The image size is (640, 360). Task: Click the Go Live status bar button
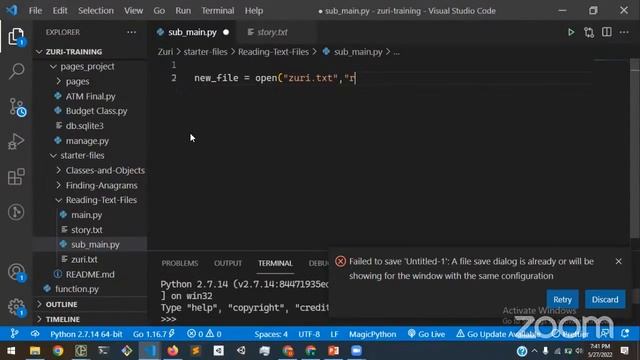[426, 334]
